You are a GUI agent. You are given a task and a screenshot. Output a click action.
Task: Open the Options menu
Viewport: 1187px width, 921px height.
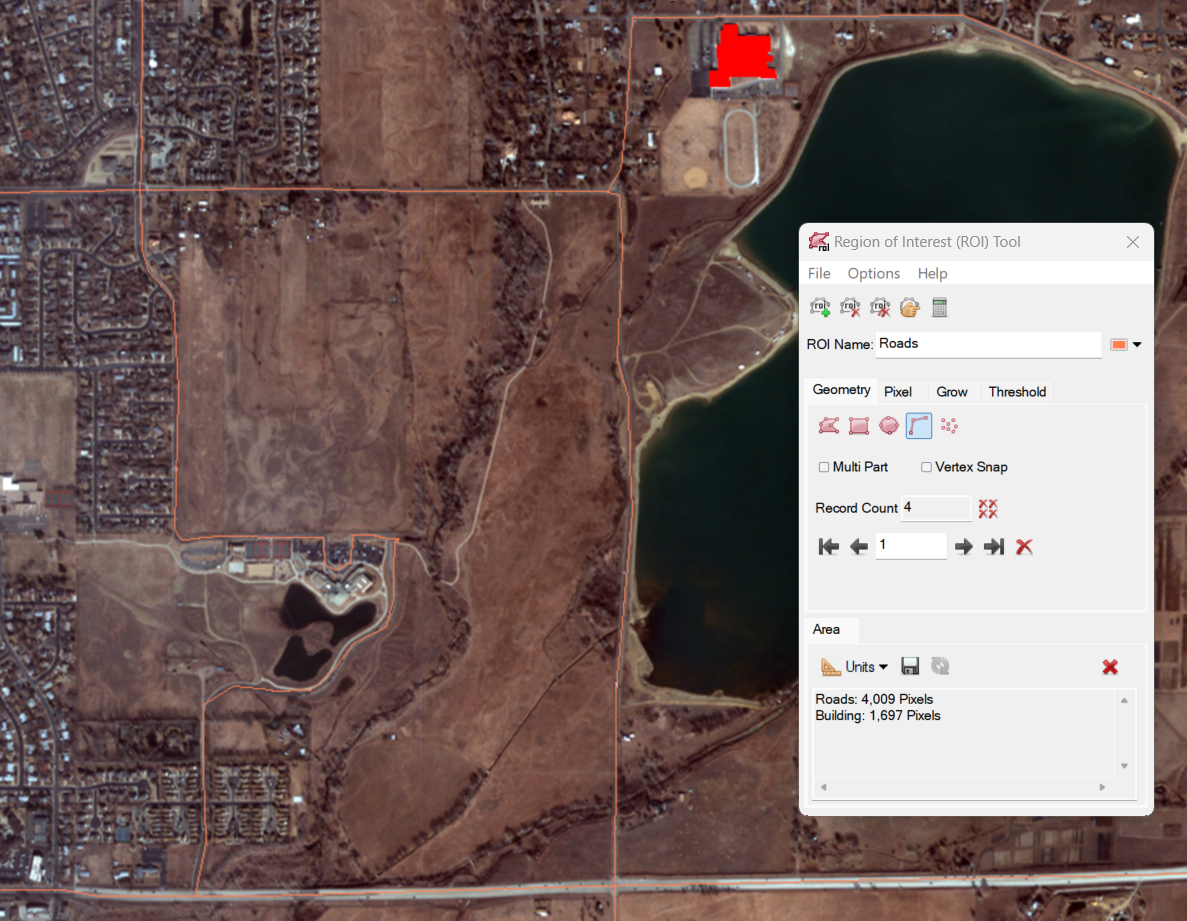[873, 273]
